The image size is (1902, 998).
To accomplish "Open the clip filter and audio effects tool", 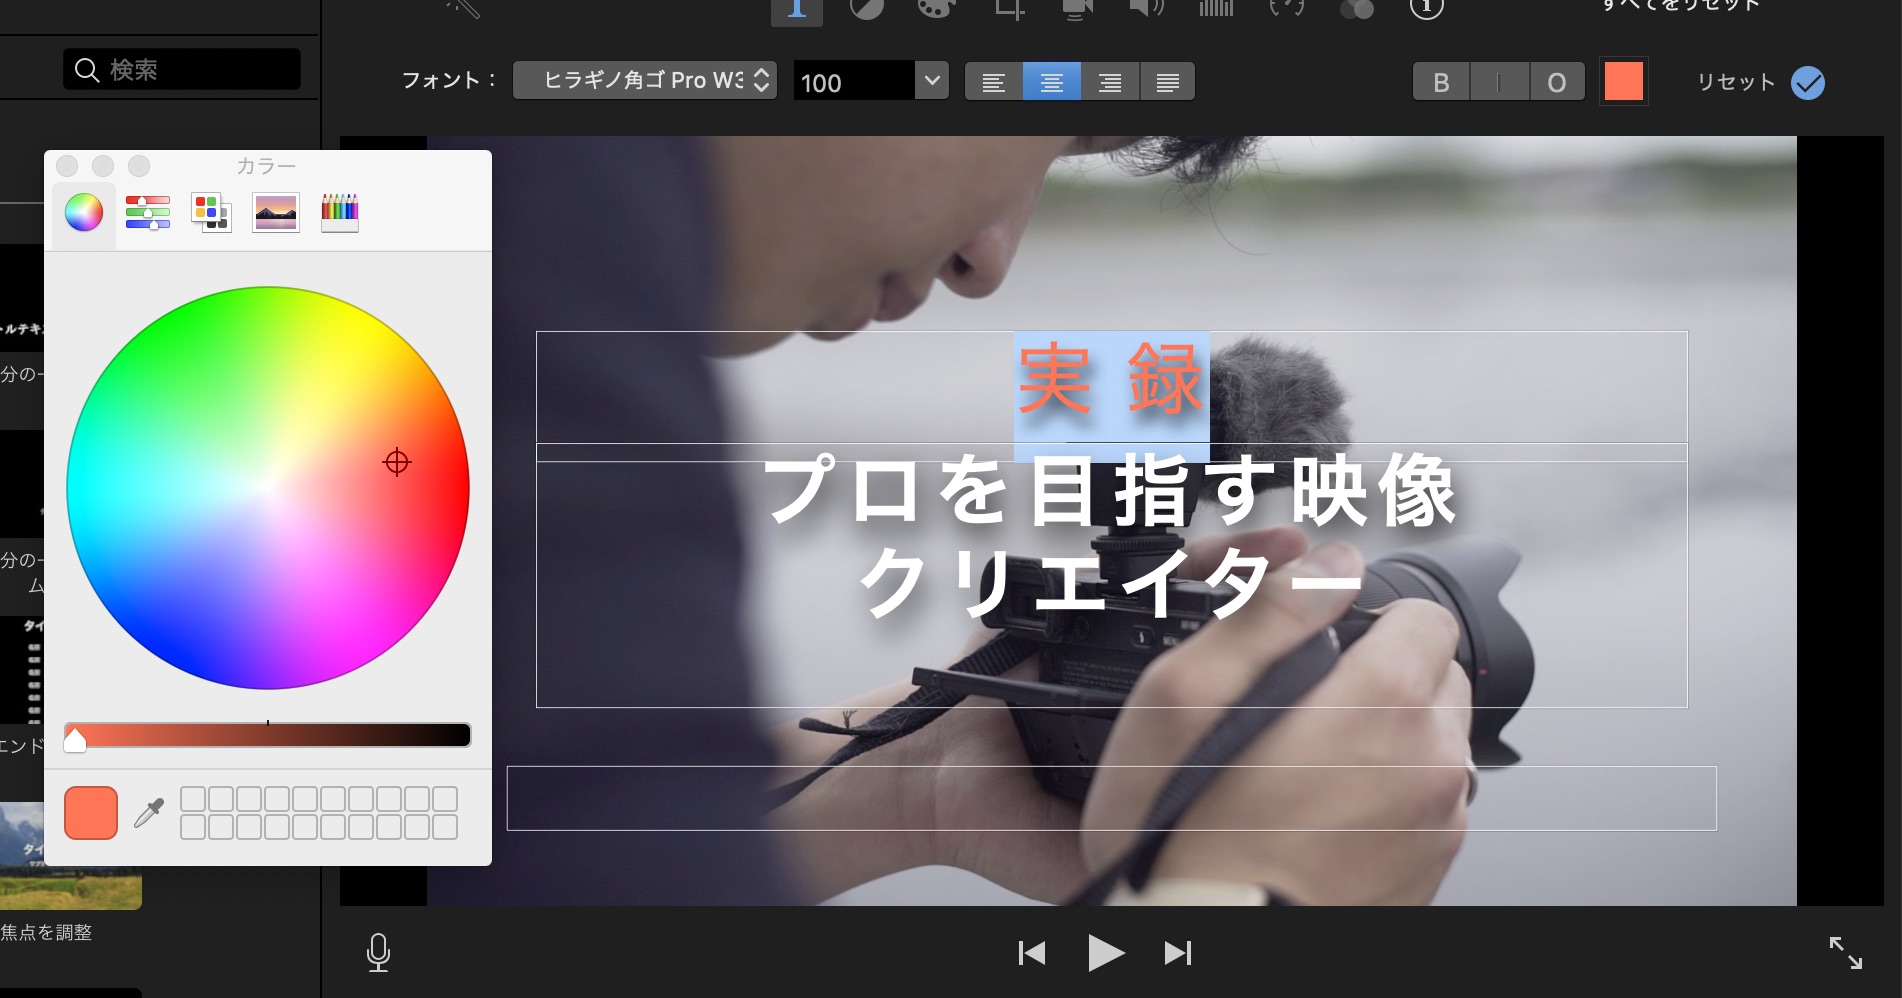I will point(1357,9).
